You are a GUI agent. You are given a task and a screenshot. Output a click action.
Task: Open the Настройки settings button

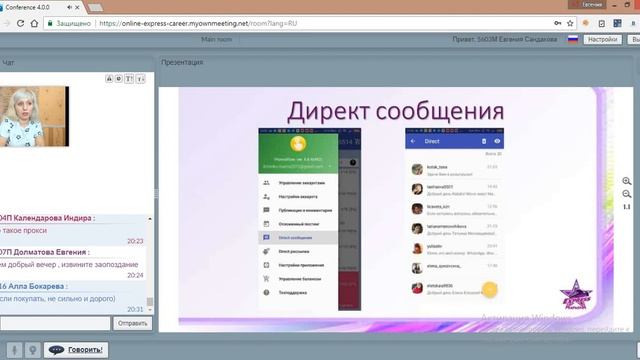(x=602, y=39)
